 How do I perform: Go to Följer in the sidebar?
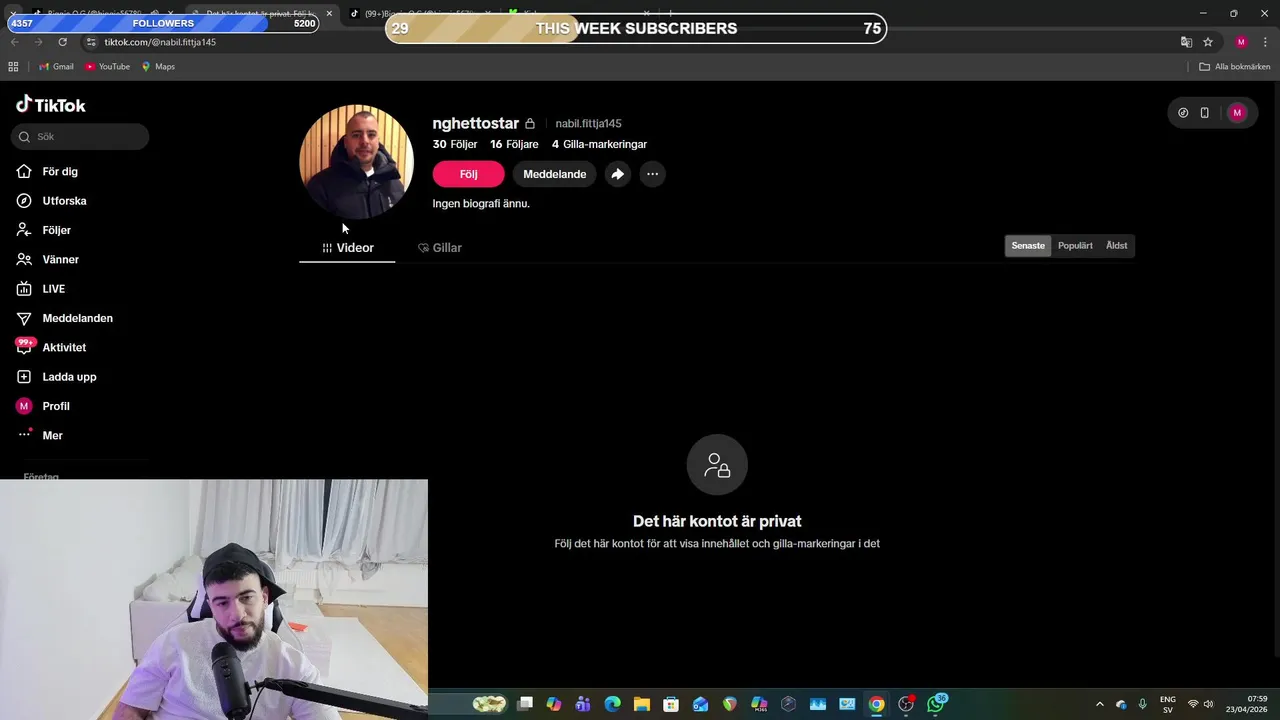[44, 230]
